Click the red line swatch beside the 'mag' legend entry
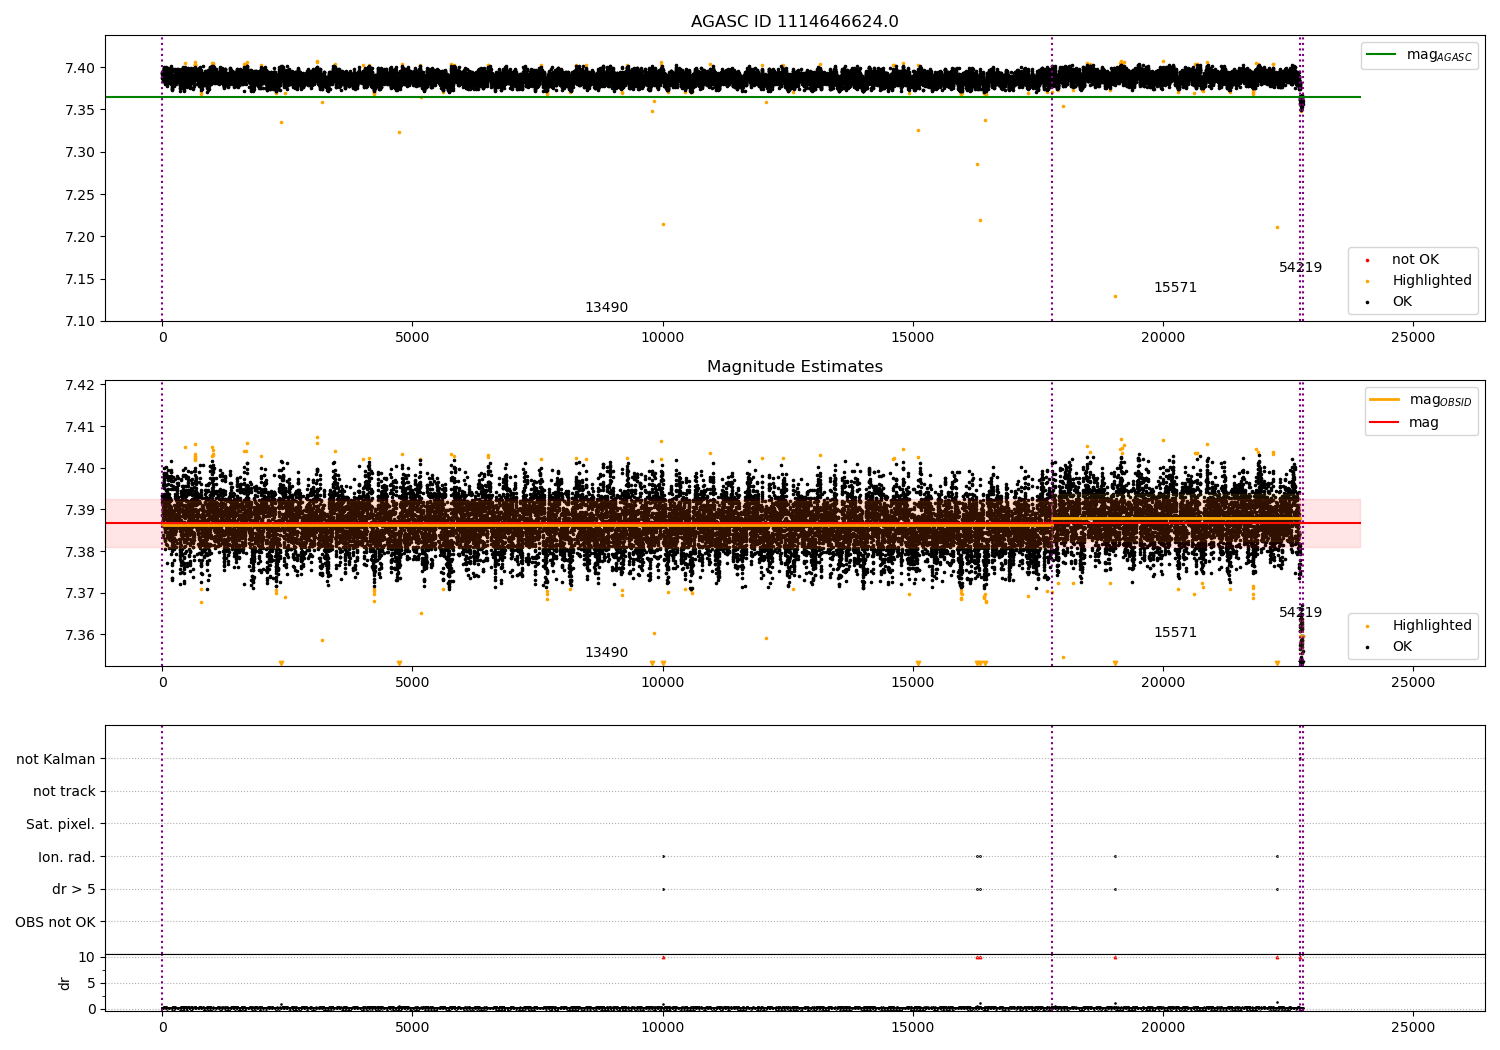The height and width of the screenshot is (1050, 1500). pyautogui.click(x=1385, y=422)
